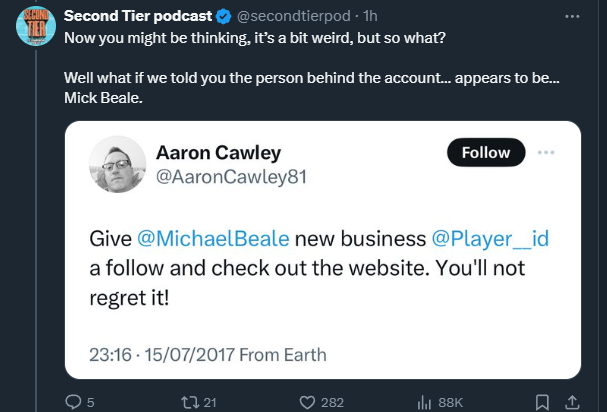View tweet analytics showing 88K views
Image resolution: width=607 pixels, height=412 pixels.
[x=424, y=403]
